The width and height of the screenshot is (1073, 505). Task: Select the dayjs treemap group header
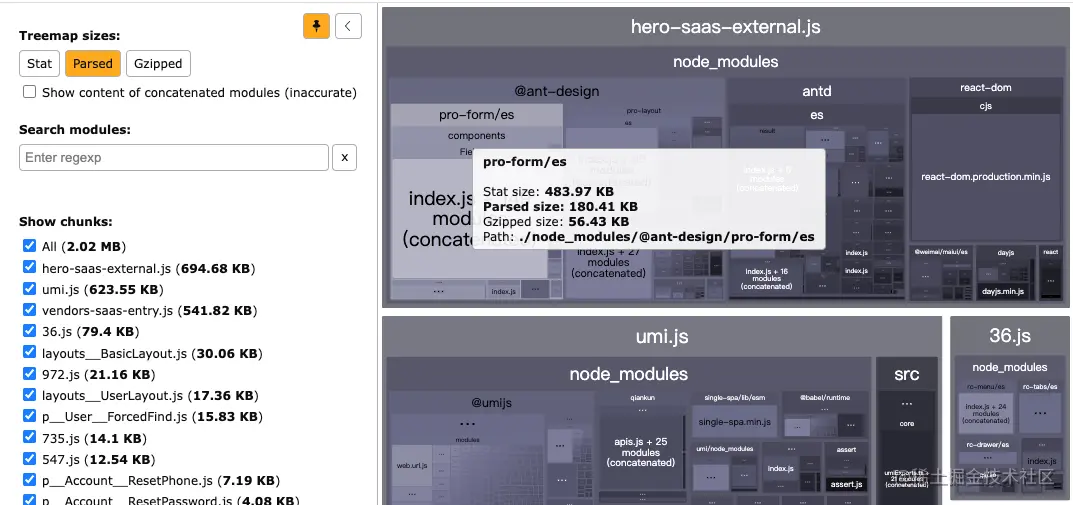[1005, 252]
